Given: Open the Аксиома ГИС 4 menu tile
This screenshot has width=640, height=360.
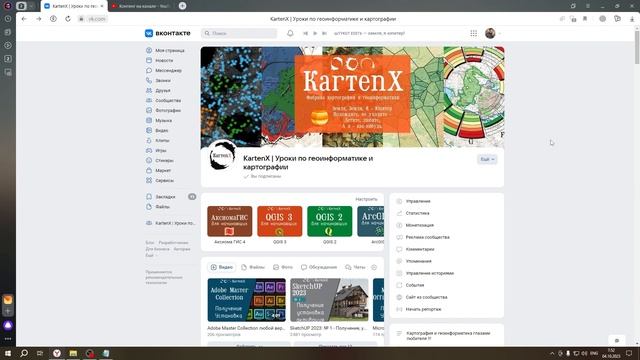Looking at the screenshot, I should 230,225.
